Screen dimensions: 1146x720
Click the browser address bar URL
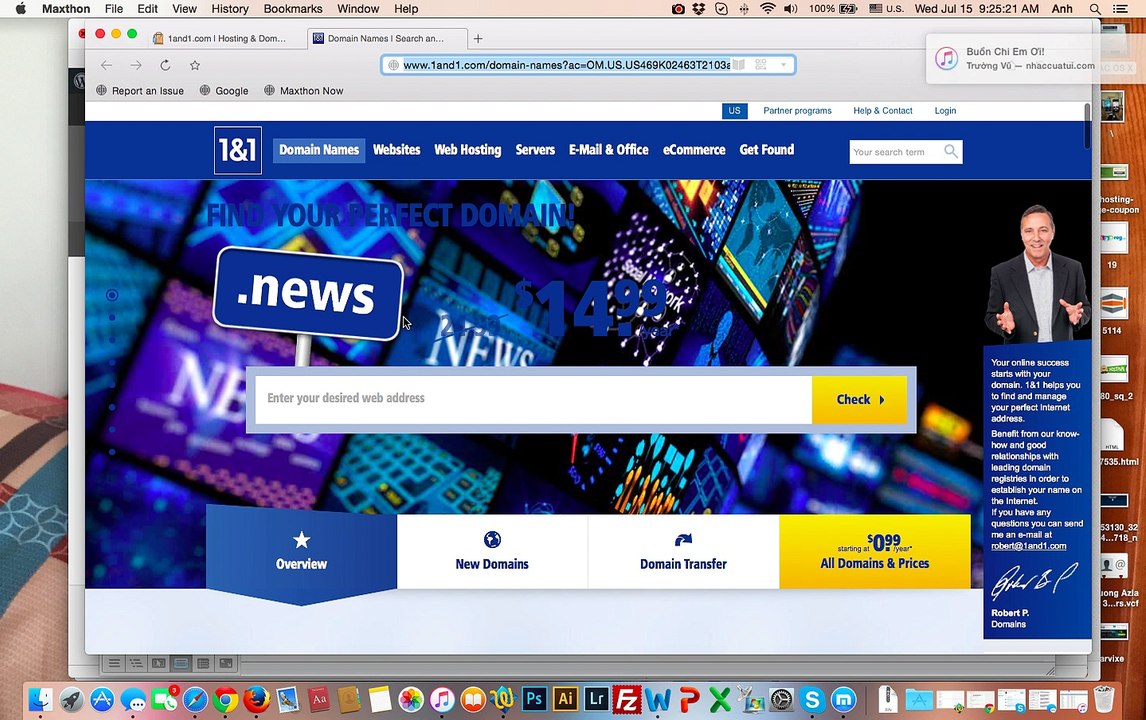pyautogui.click(x=566, y=65)
